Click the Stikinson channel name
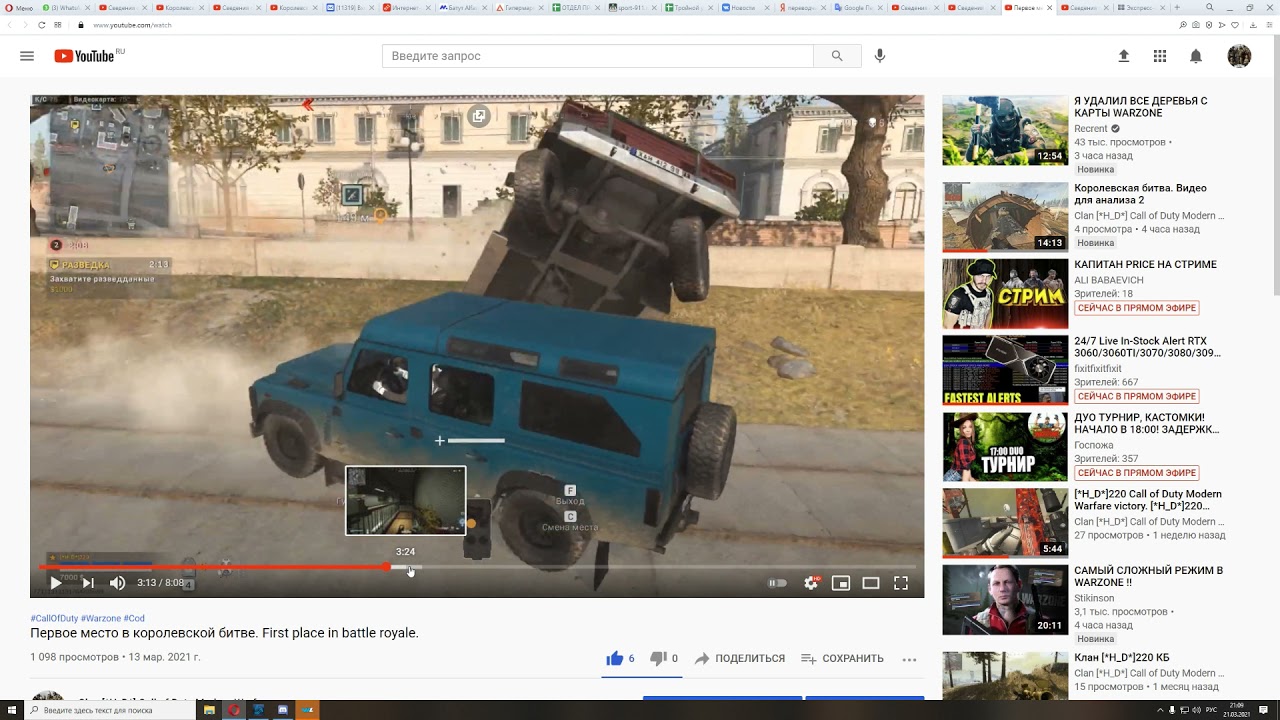 tap(1094, 598)
